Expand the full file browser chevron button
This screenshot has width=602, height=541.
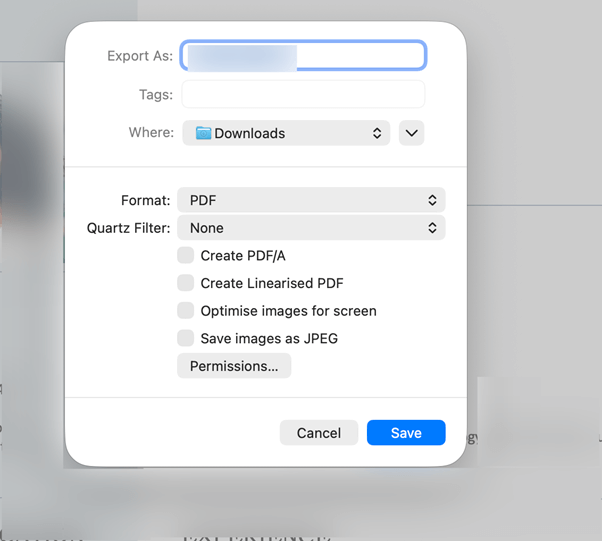pos(411,133)
